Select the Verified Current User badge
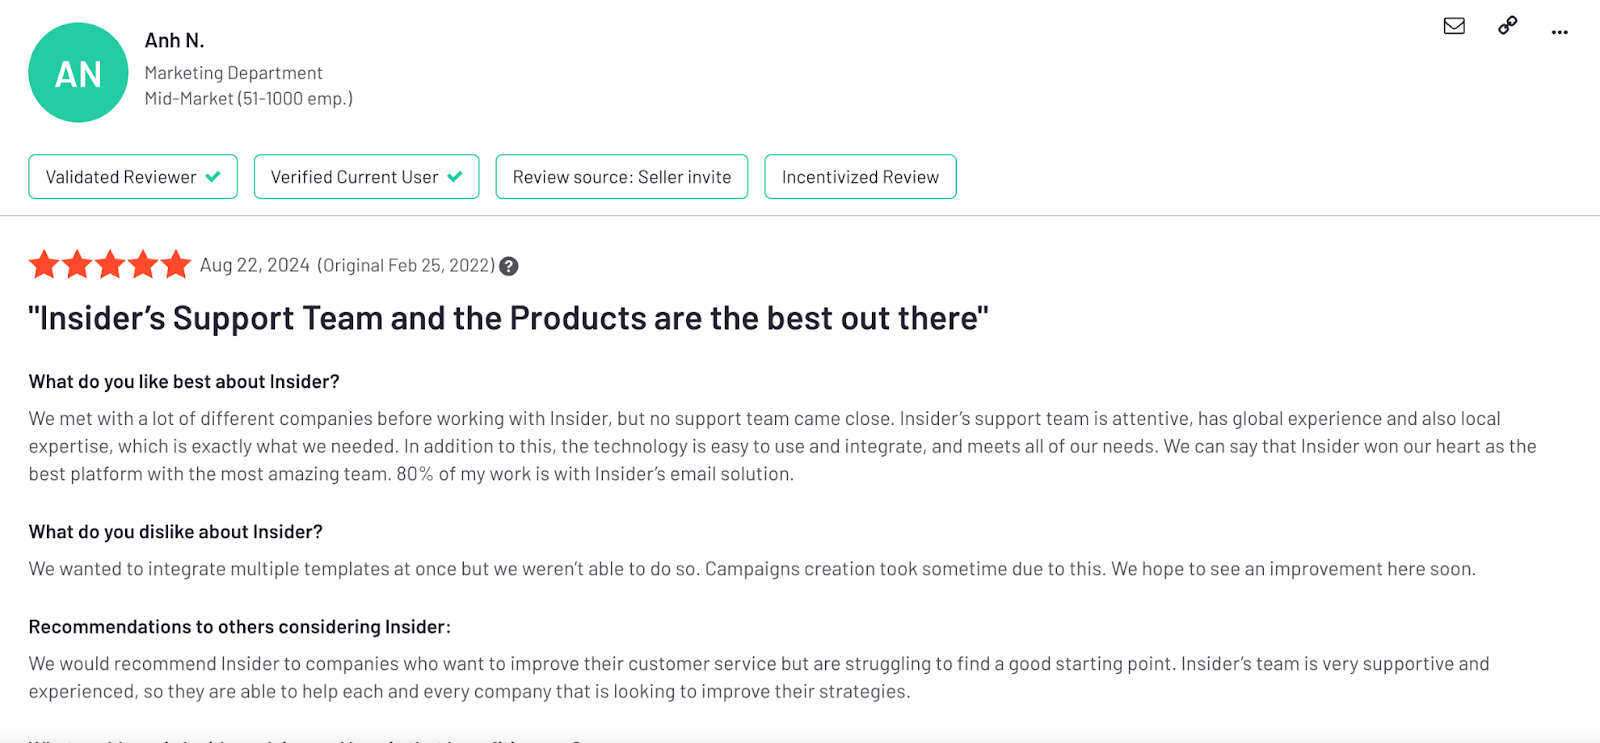The image size is (1600, 743). coord(366,177)
